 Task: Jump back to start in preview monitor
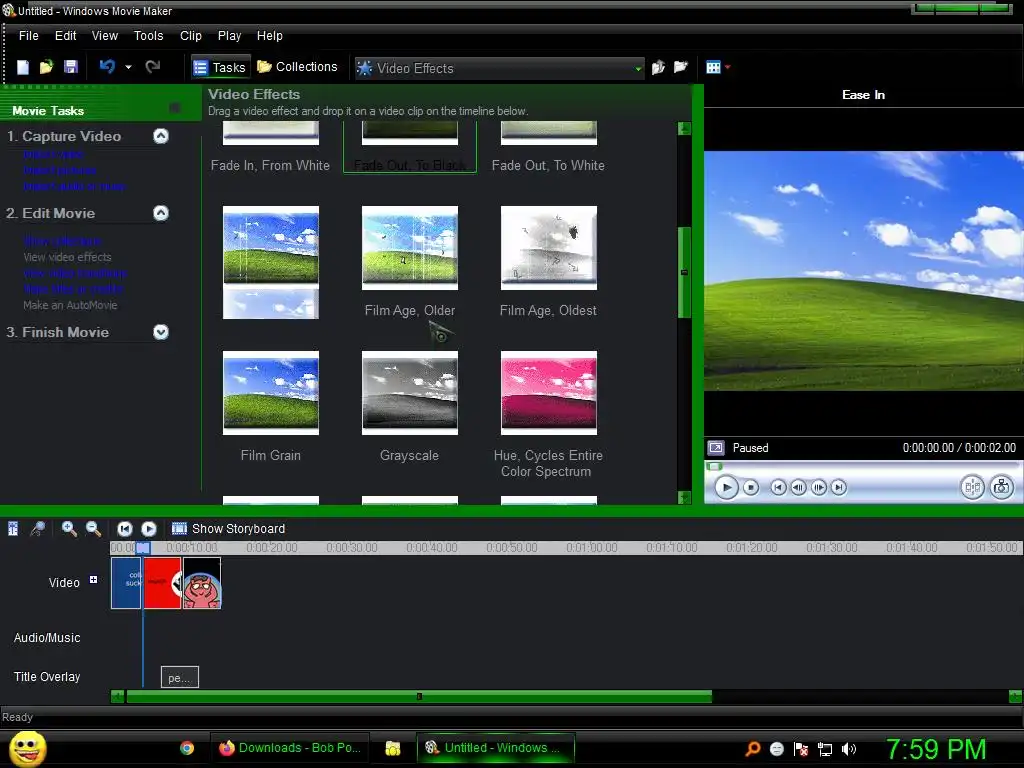coord(778,487)
